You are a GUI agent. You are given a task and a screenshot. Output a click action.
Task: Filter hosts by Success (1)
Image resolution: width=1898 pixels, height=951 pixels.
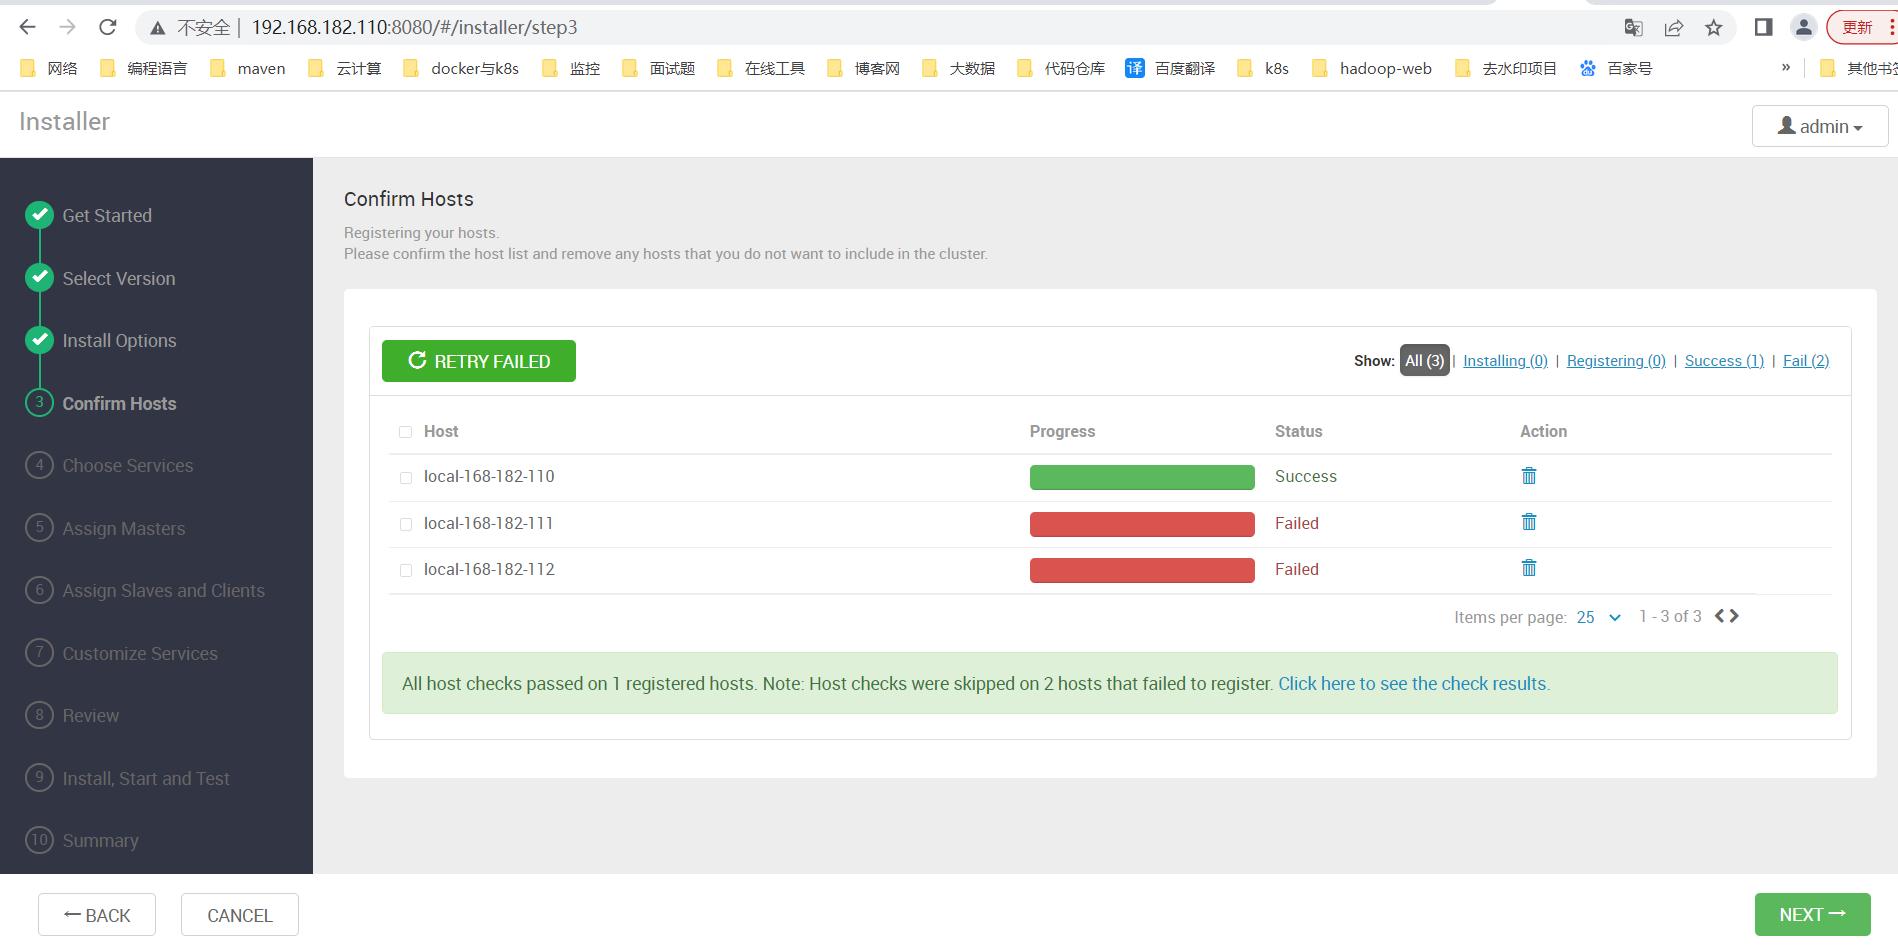click(x=1724, y=361)
